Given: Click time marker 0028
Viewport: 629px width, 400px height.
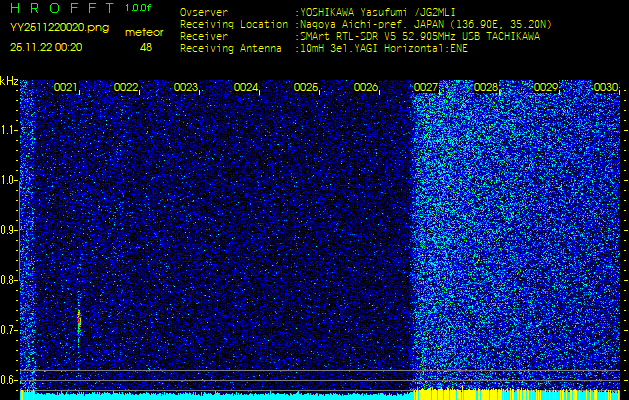Looking at the screenshot, I should tap(486, 87).
